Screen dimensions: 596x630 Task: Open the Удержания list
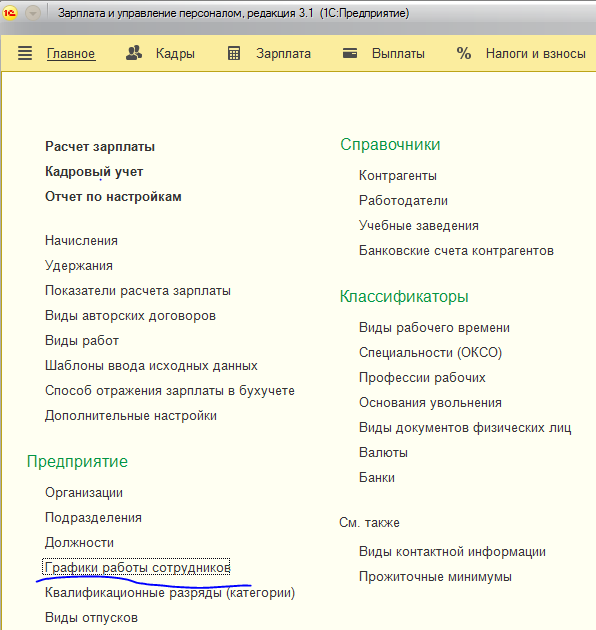click(79, 266)
